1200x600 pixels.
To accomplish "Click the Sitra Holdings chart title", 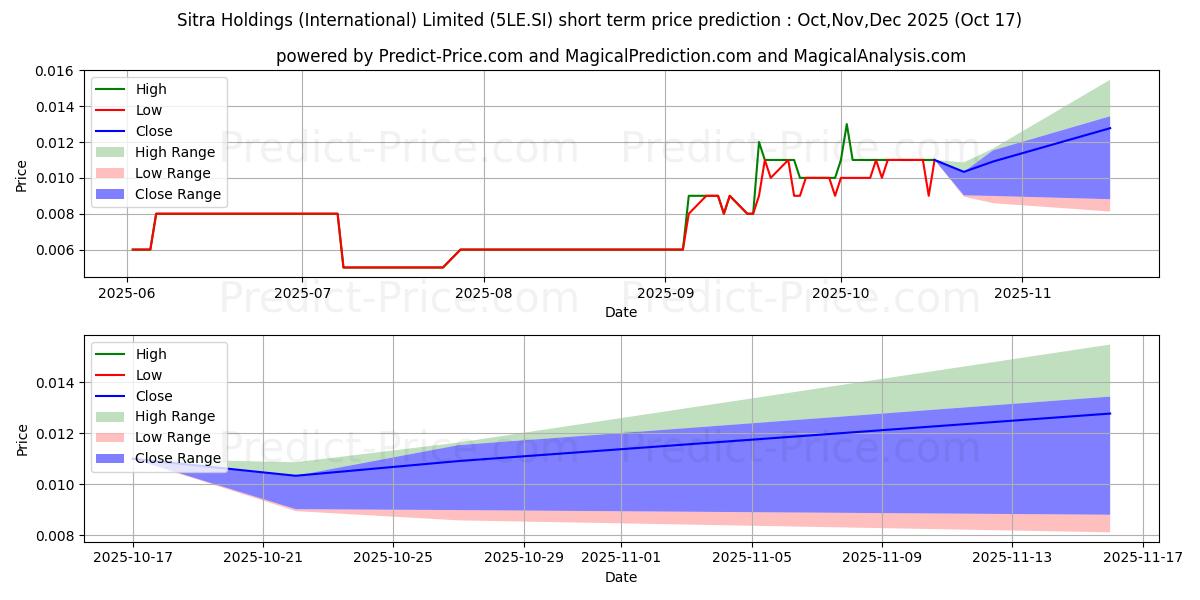I will pyautogui.click(x=599, y=20).
